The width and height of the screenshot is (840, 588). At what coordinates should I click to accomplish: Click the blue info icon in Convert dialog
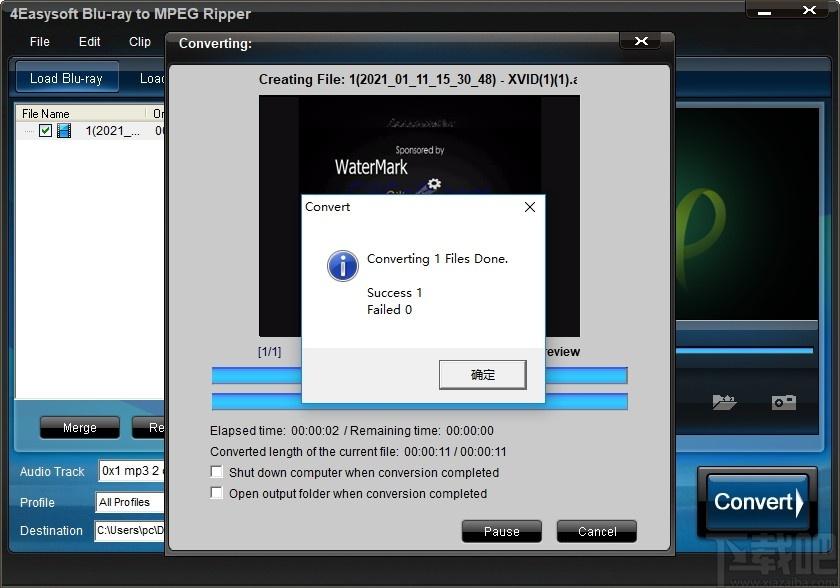[343, 266]
